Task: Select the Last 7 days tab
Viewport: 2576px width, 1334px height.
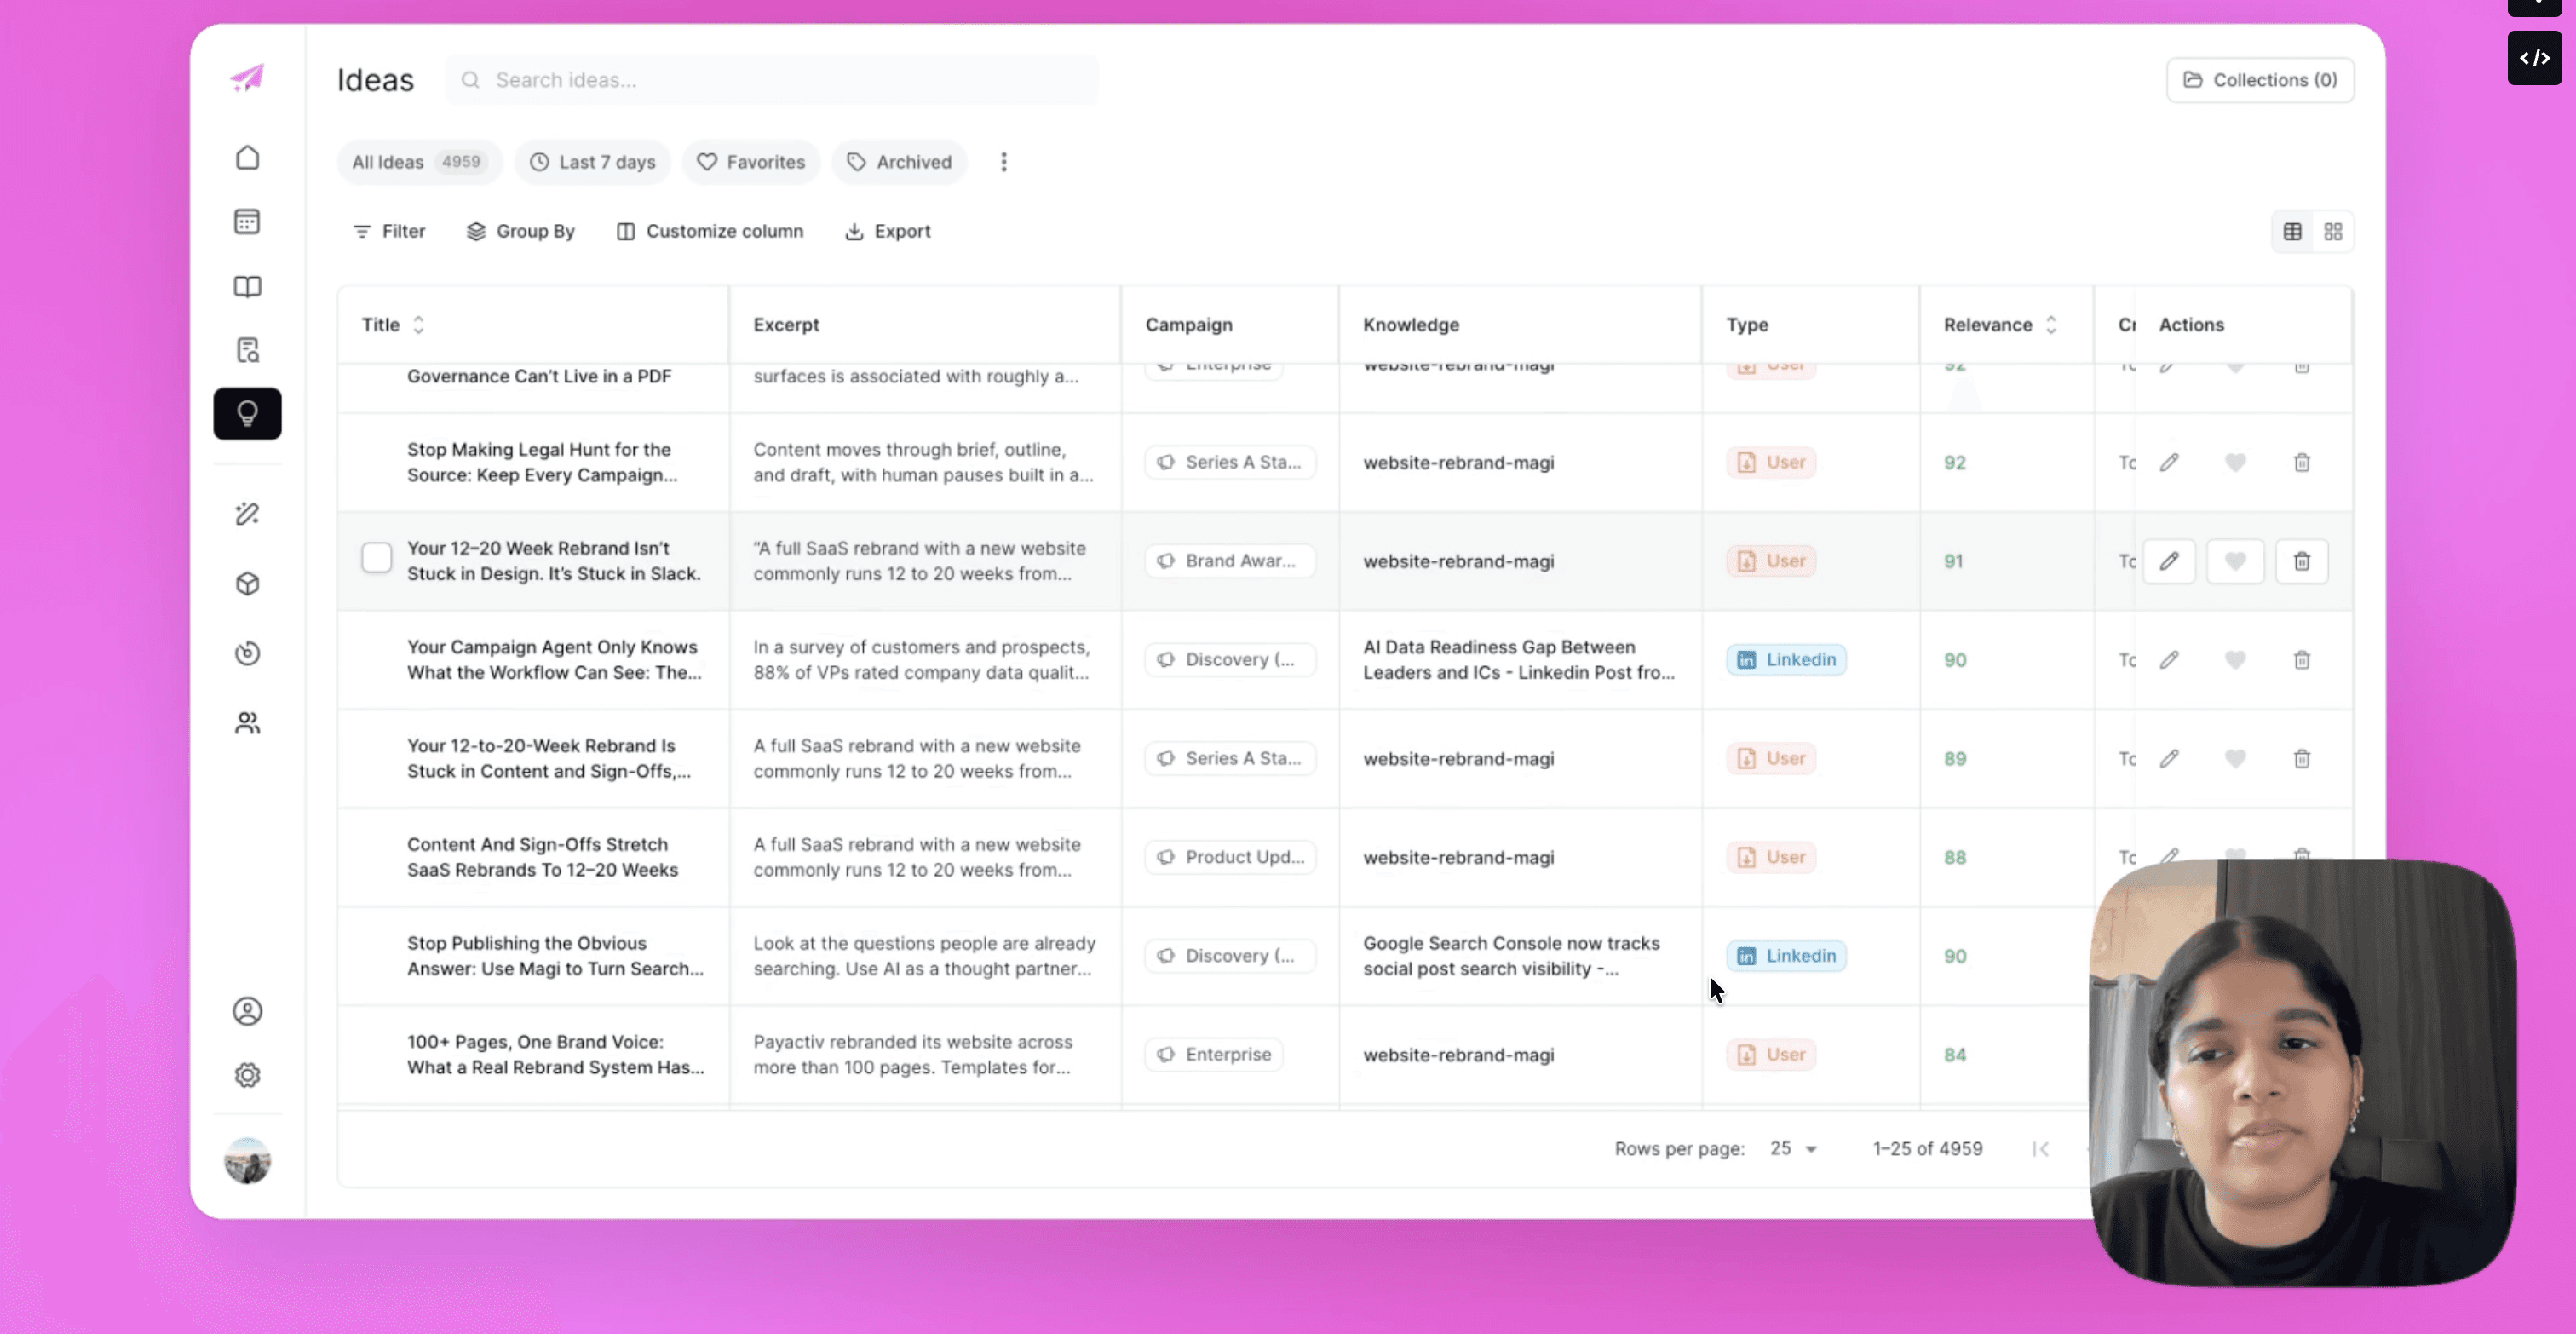Action: tap(592, 162)
